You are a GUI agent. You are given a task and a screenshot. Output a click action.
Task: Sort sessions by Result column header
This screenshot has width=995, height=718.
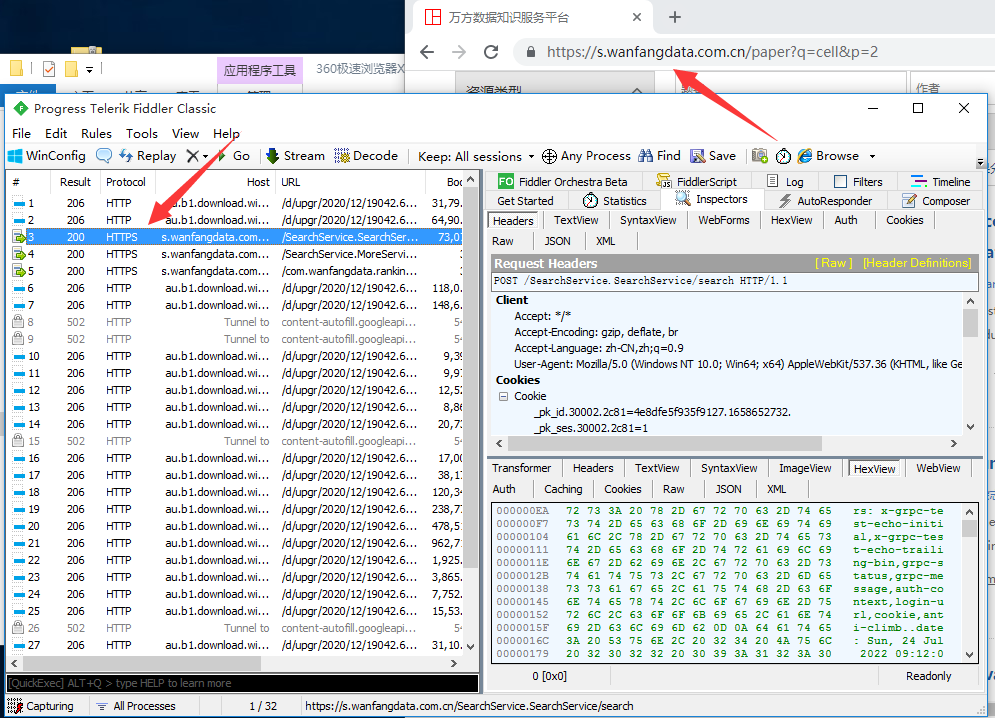(x=76, y=182)
